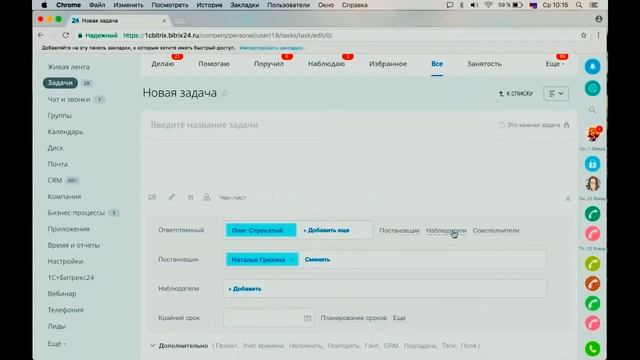Click the flame icon for important task

coord(567,125)
